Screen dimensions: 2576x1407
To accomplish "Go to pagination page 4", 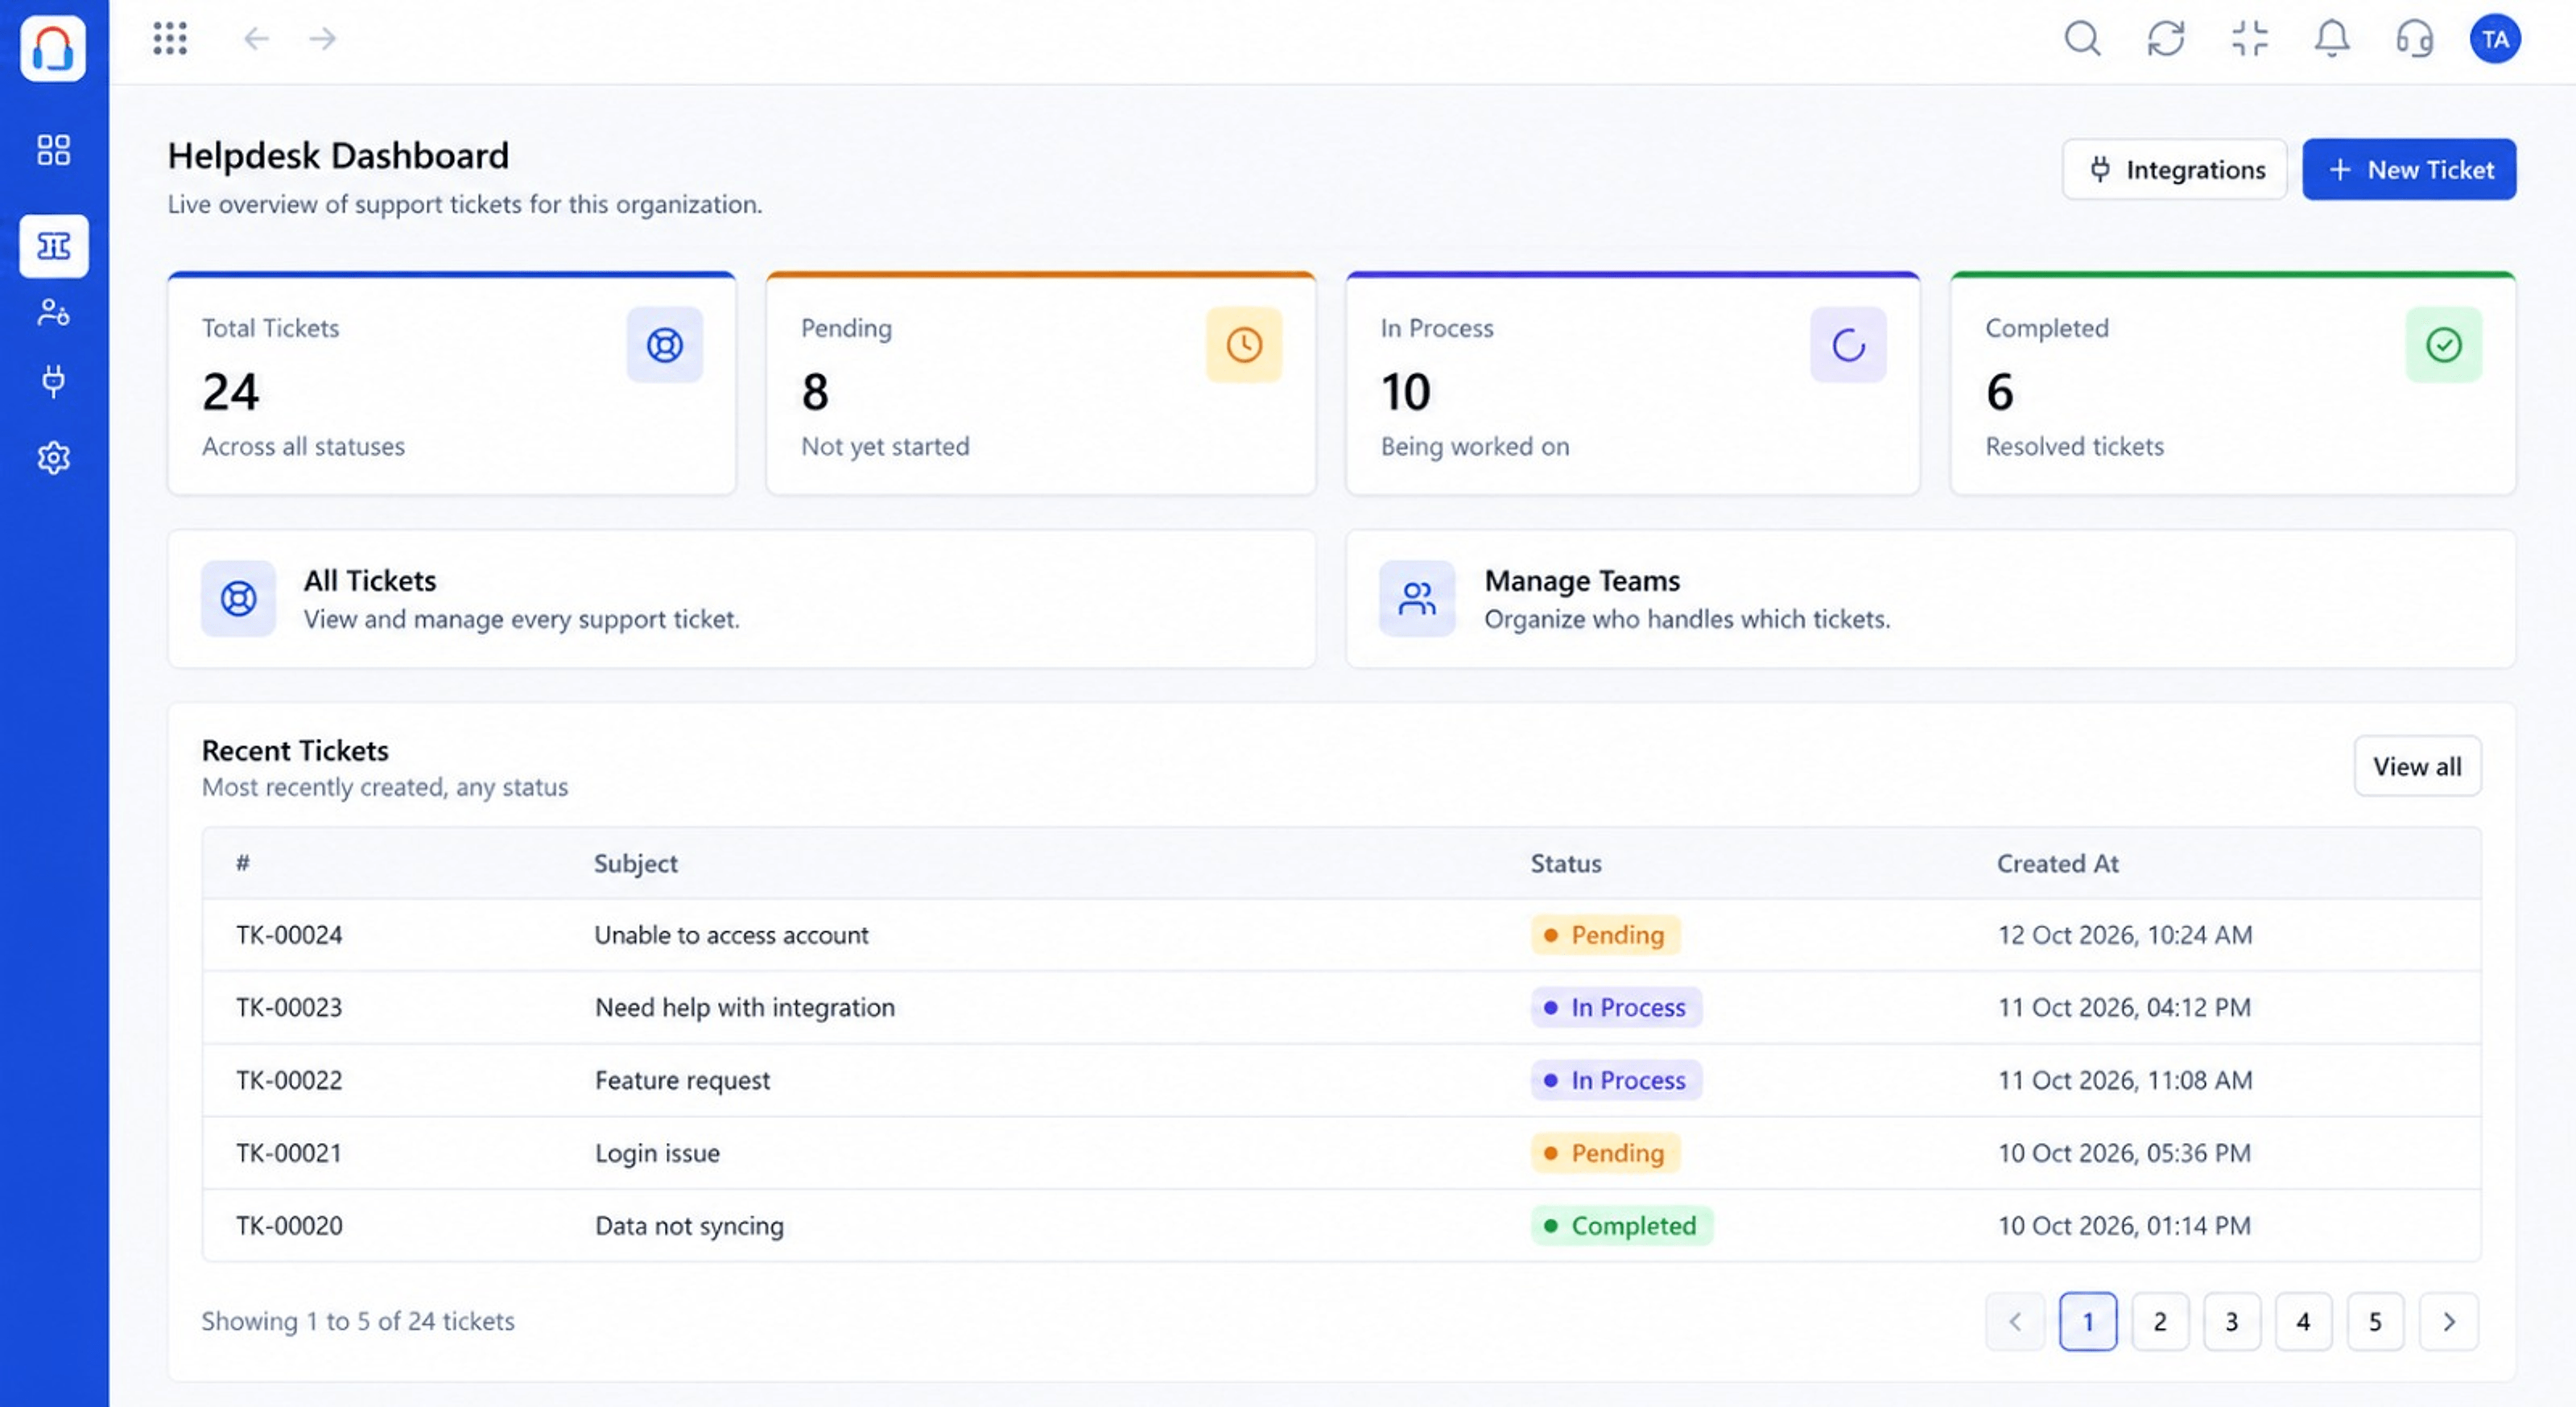I will [2304, 1321].
